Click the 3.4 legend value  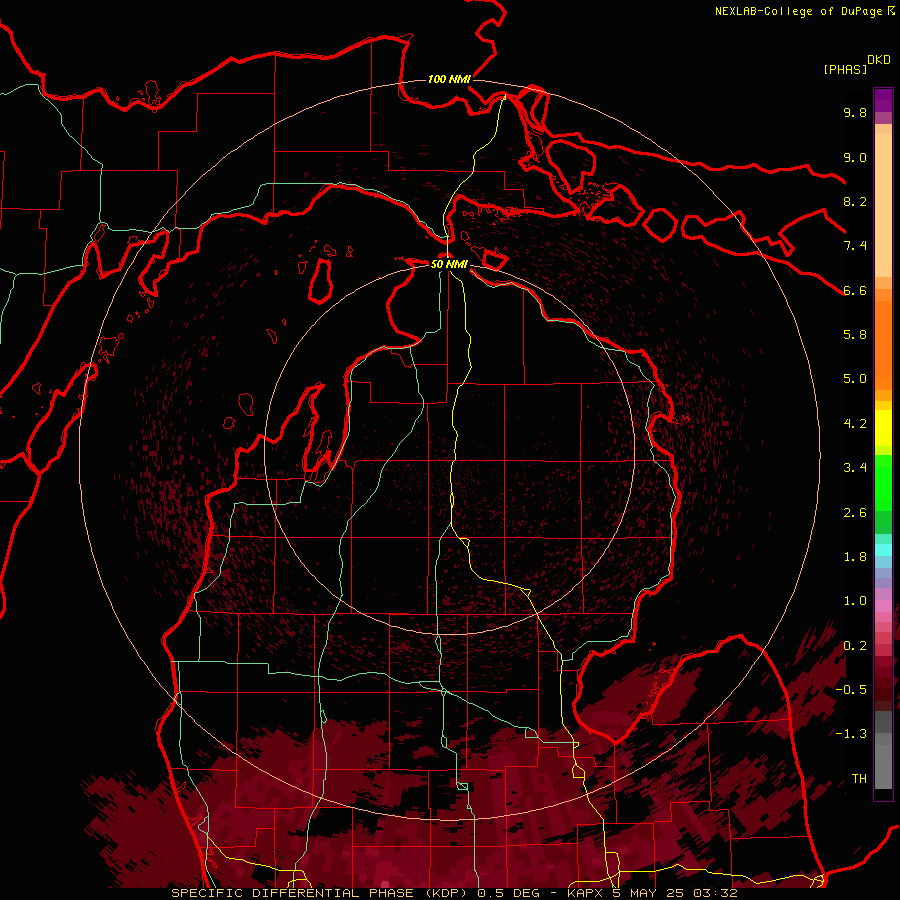(x=855, y=468)
